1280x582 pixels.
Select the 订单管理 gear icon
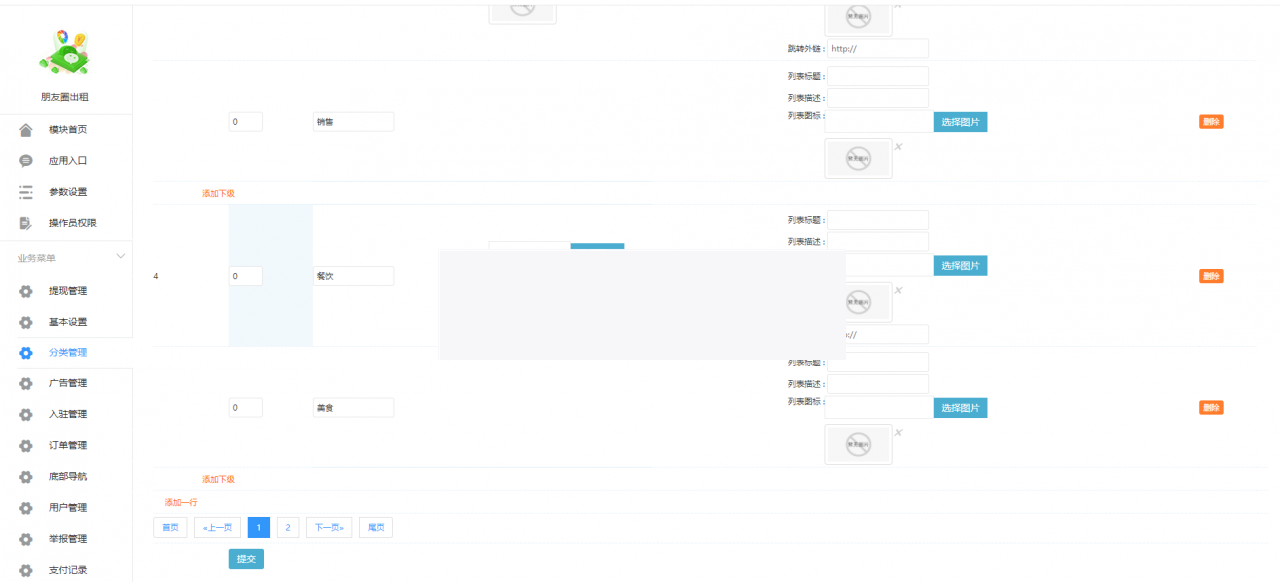25,445
